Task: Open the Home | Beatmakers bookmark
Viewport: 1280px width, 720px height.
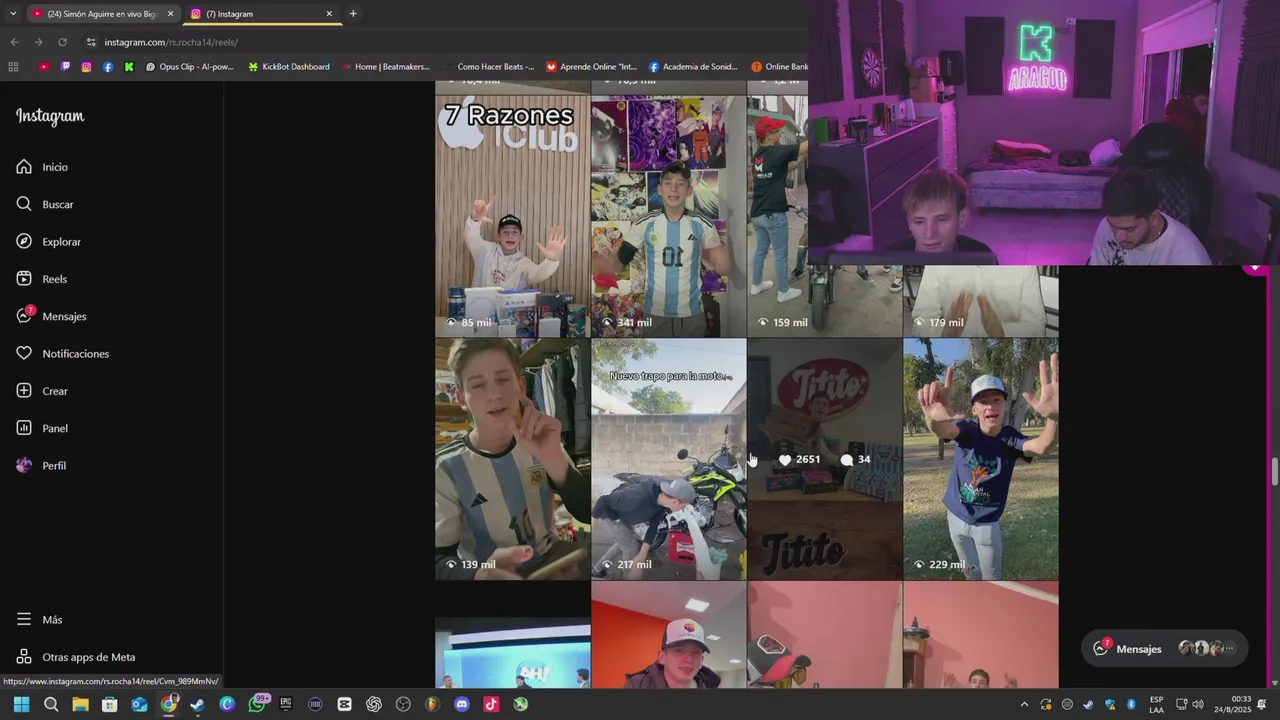Action: click(x=385, y=67)
